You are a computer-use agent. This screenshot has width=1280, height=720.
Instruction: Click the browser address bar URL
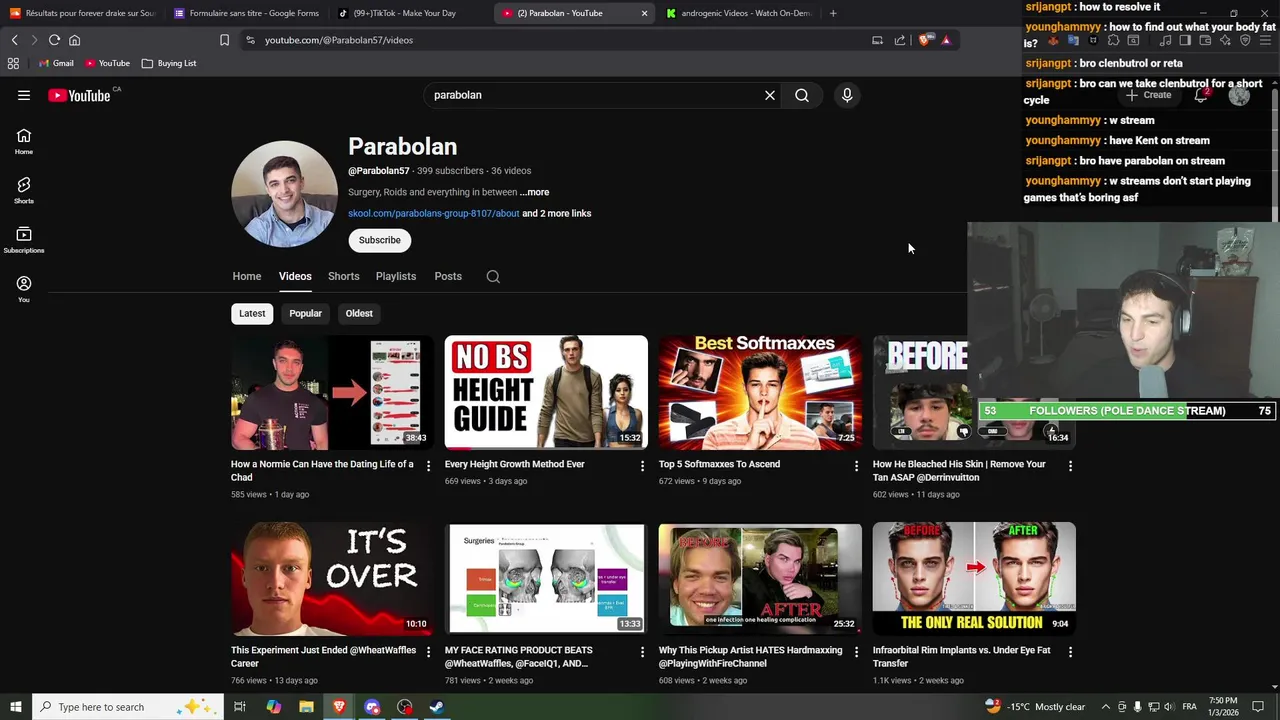pos(339,40)
